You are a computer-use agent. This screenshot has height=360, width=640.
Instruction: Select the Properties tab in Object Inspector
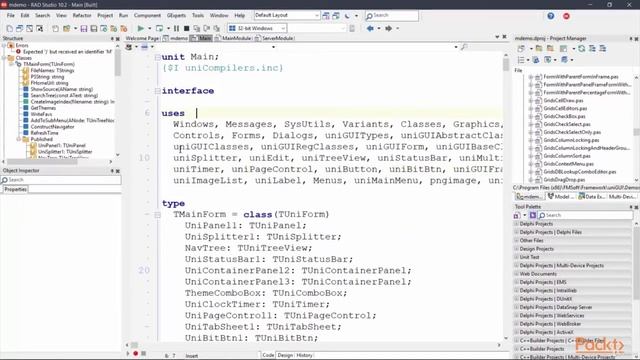16,189
